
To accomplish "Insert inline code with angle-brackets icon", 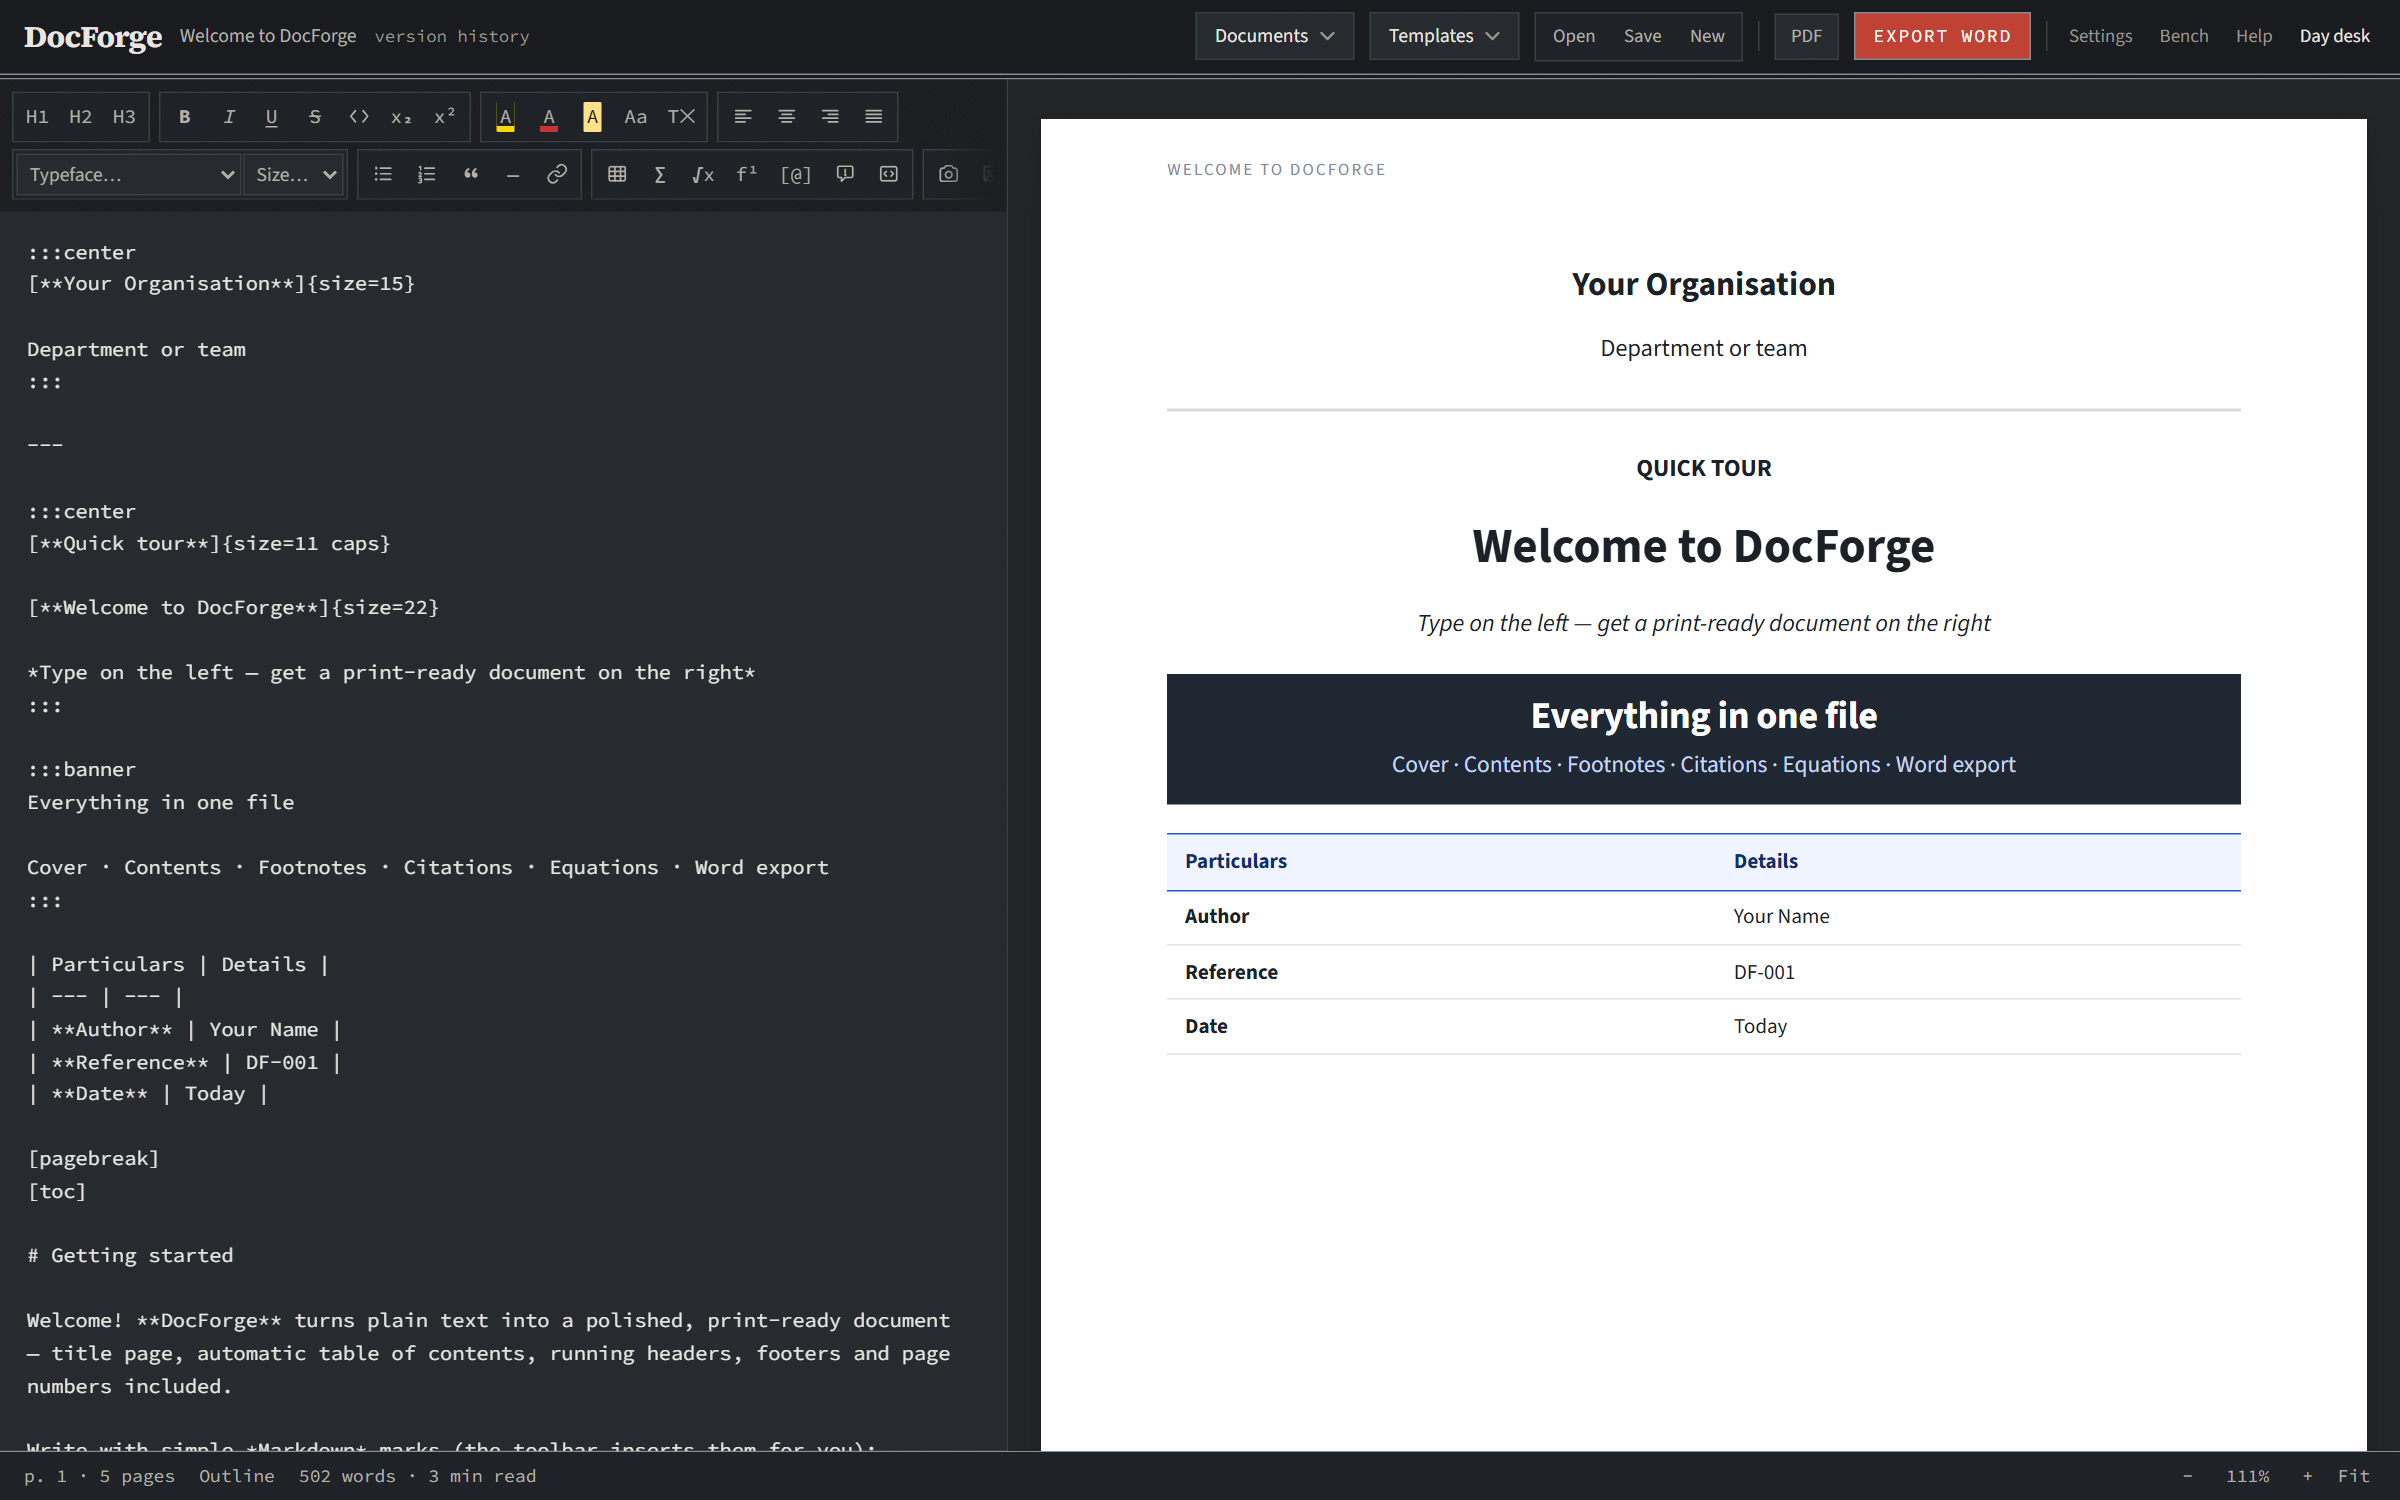I will pyautogui.click(x=358, y=117).
